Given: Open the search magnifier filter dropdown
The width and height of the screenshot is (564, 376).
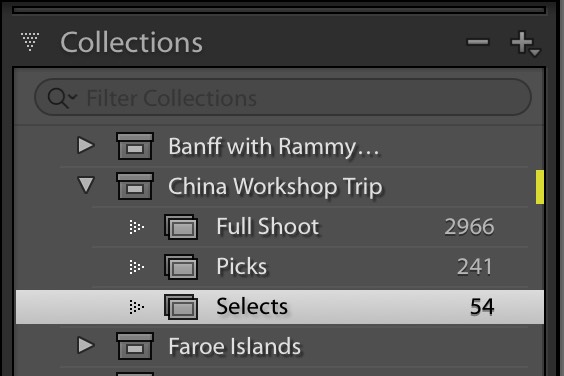Looking at the screenshot, I should [62, 98].
